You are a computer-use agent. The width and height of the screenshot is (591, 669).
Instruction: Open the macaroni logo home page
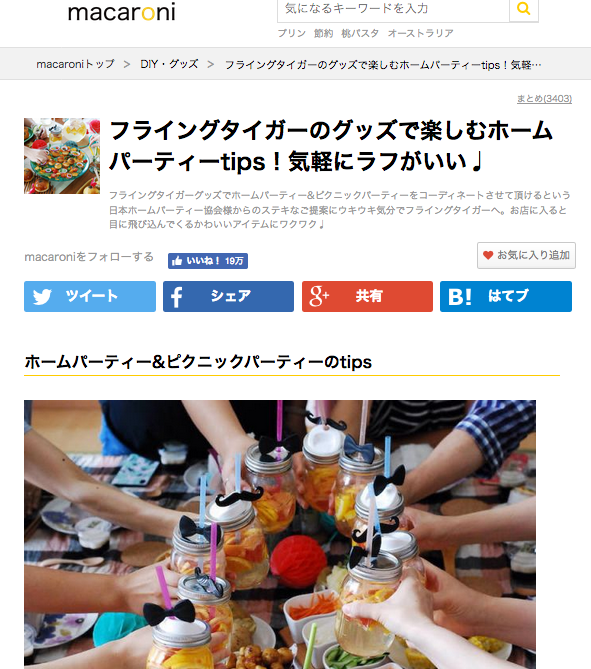coord(122,12)
